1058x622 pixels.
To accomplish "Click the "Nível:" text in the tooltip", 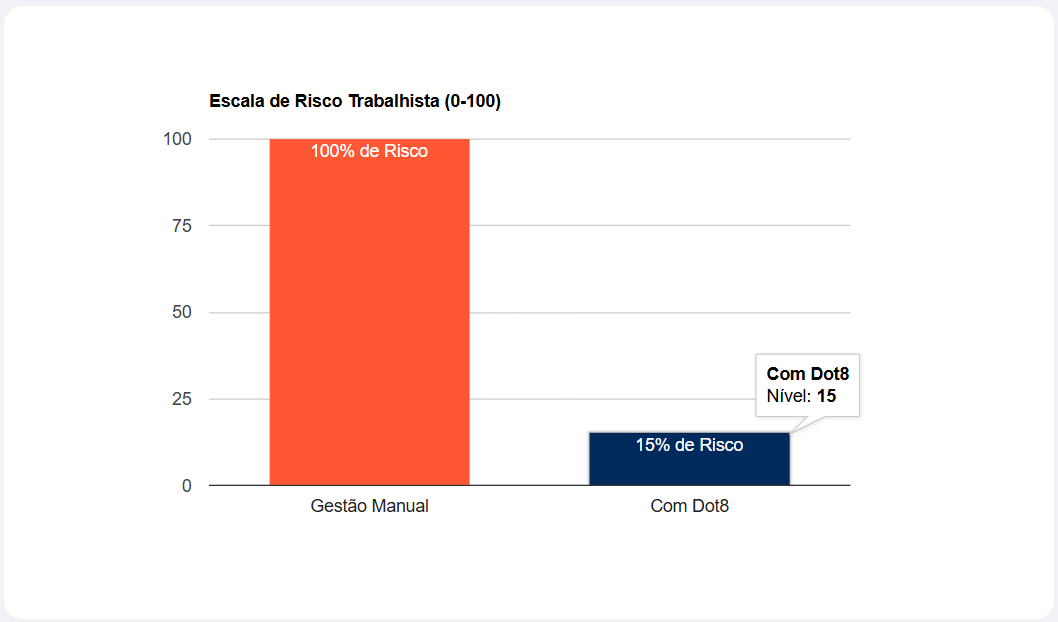I will [x=789, y=396].
